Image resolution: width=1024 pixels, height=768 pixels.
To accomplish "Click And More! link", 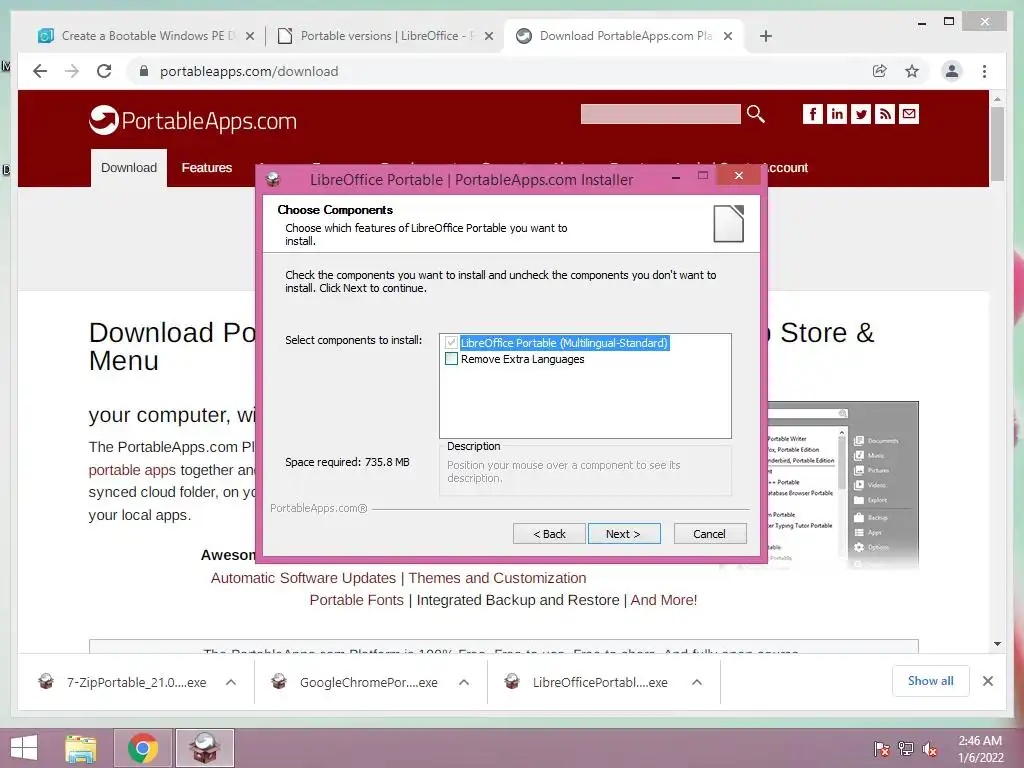I will click(x=664, y=600).
